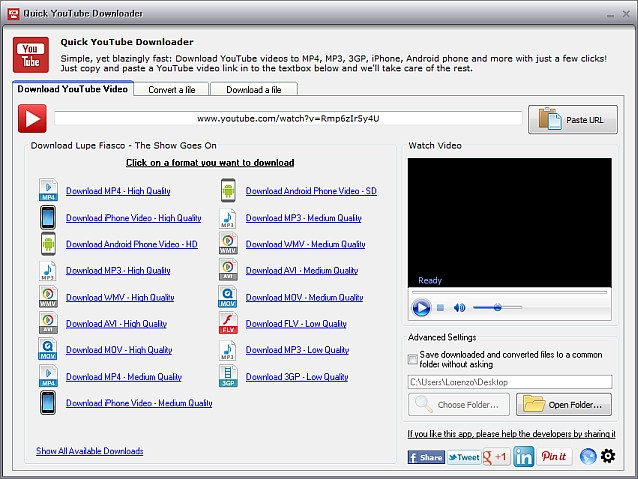This screenshot has width=638, height=479.
Task: Click Download AVI - High Quality link
Action: click(116, 324)
